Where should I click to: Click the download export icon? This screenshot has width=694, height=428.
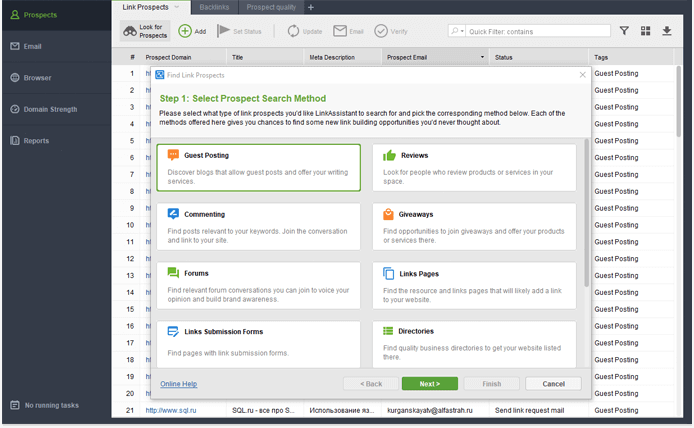click(667, 31)
